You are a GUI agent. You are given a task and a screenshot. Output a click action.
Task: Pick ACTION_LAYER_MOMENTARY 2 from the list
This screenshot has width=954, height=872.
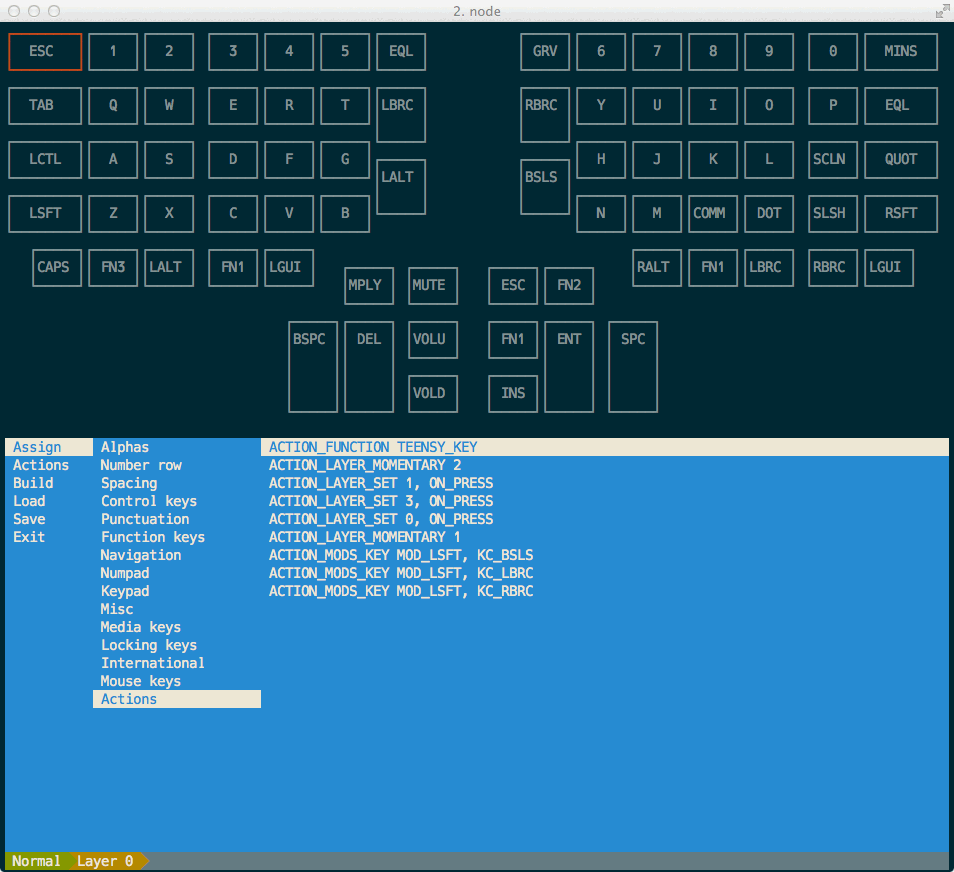365,465
